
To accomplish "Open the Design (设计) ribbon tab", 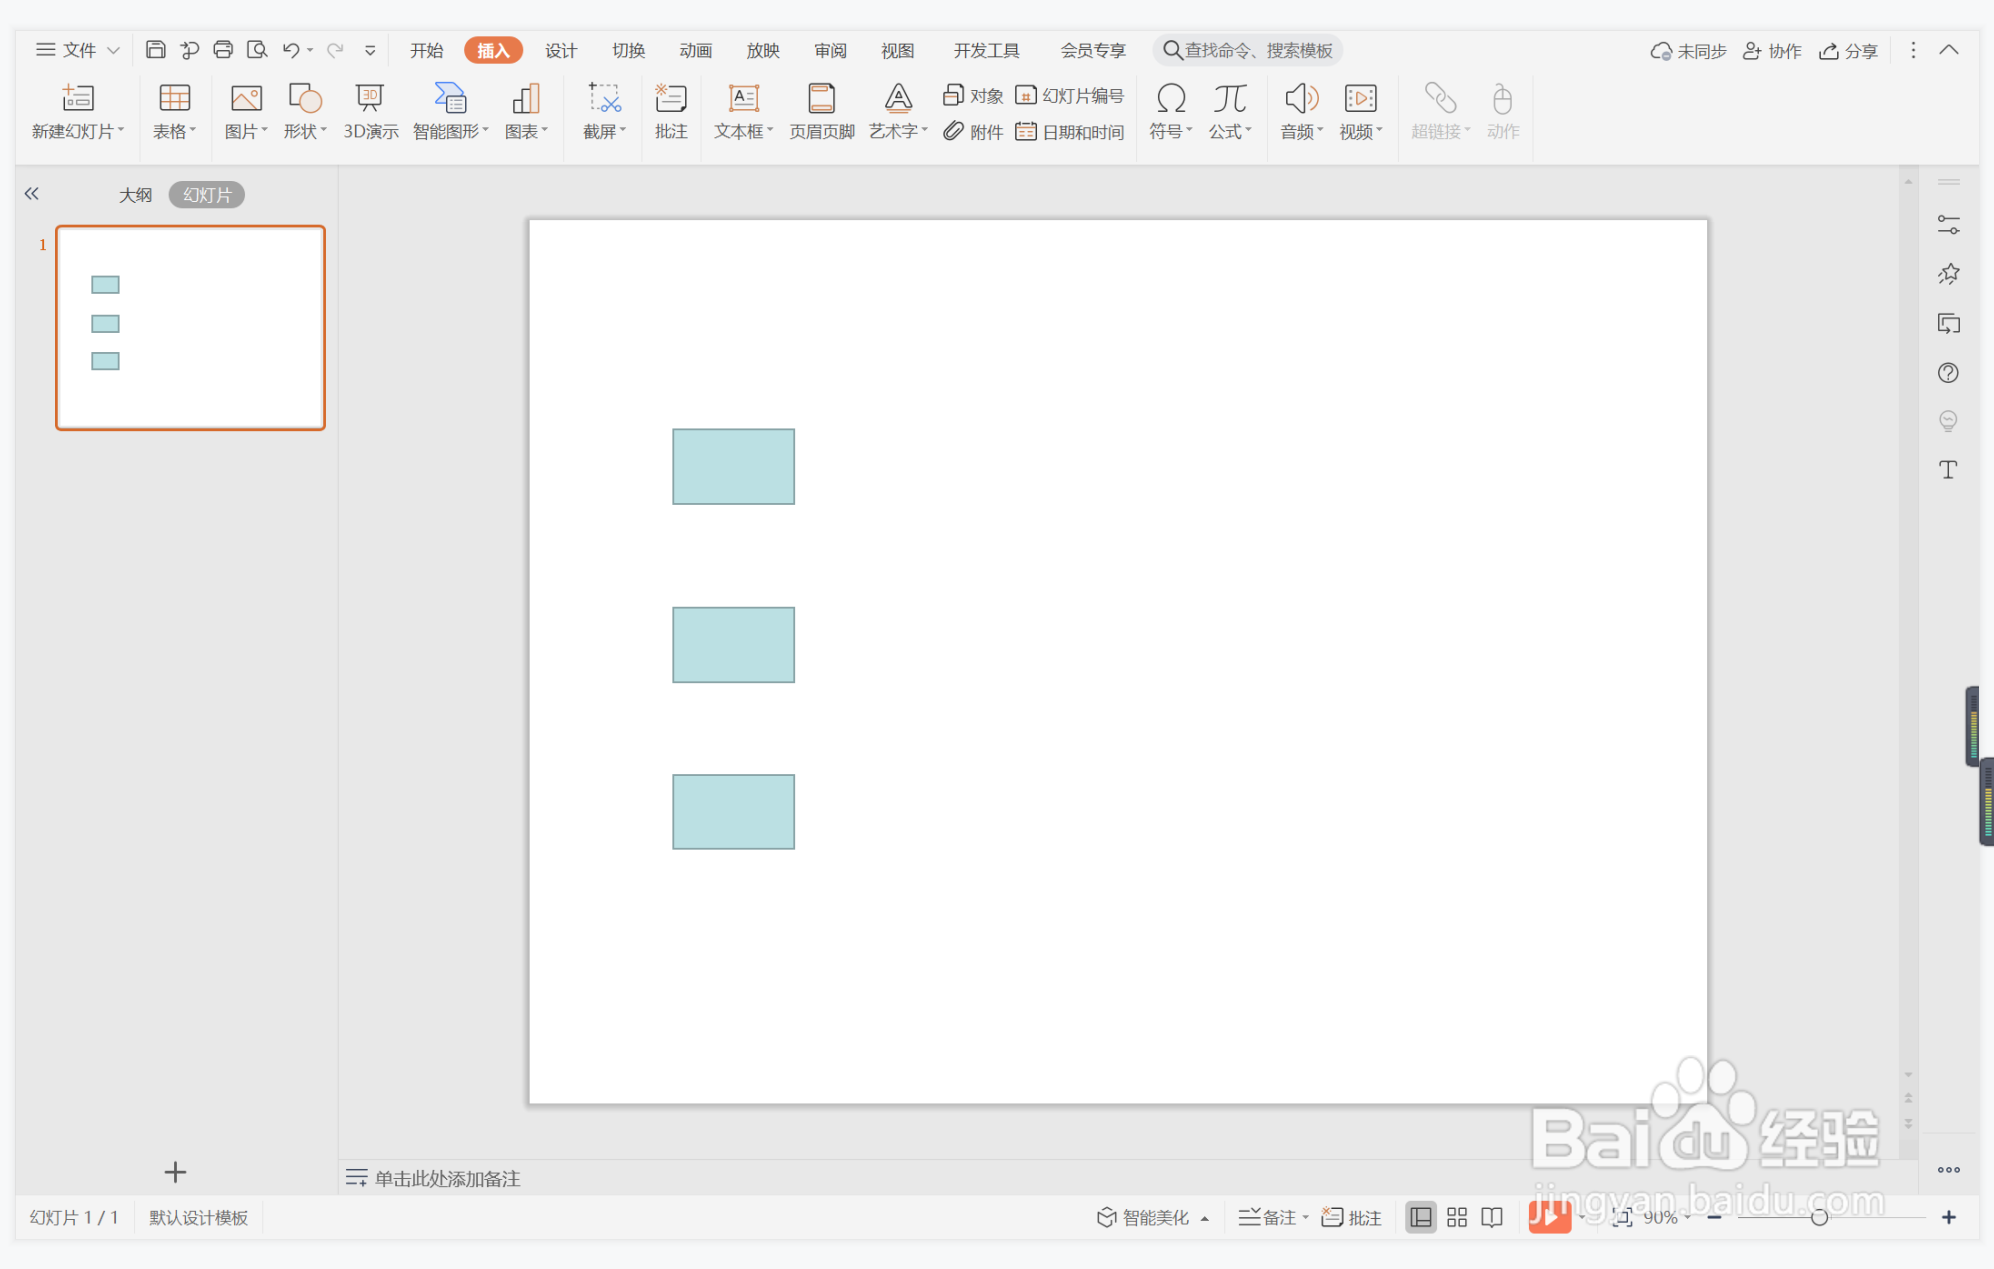I will point(560,50).
